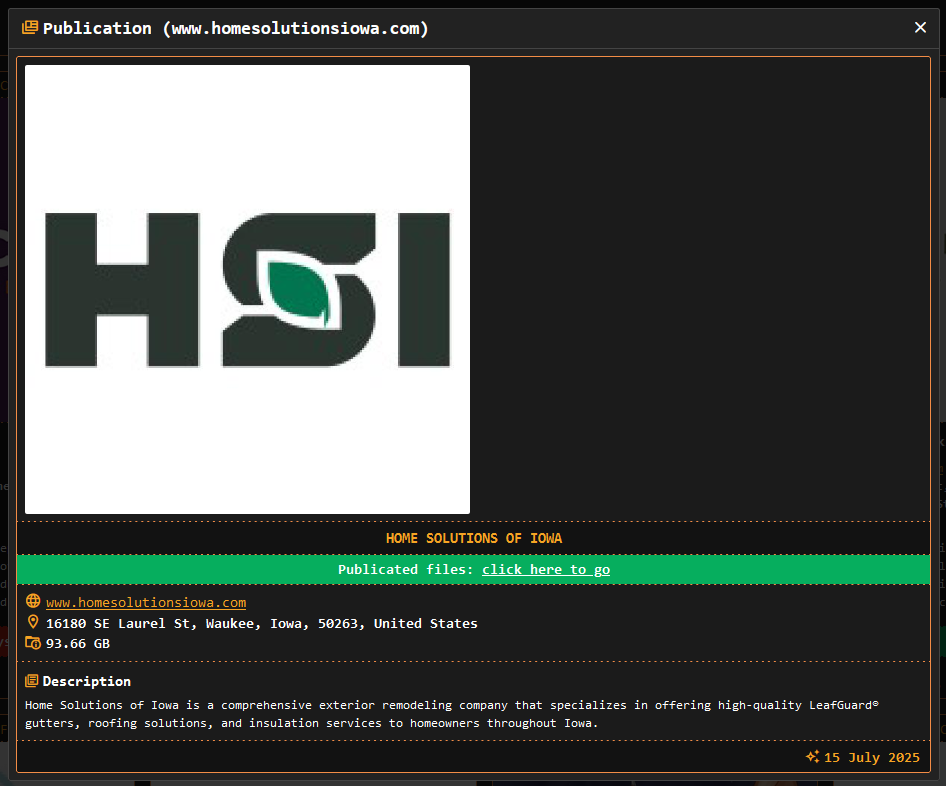
Task: Click the Waukee, Iowa street address text
Action: pos(261,623)
